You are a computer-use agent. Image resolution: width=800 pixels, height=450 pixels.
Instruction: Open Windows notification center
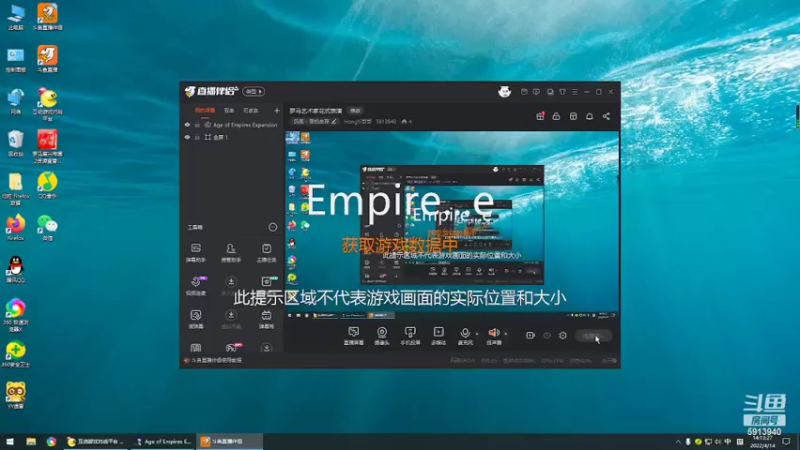786,442
